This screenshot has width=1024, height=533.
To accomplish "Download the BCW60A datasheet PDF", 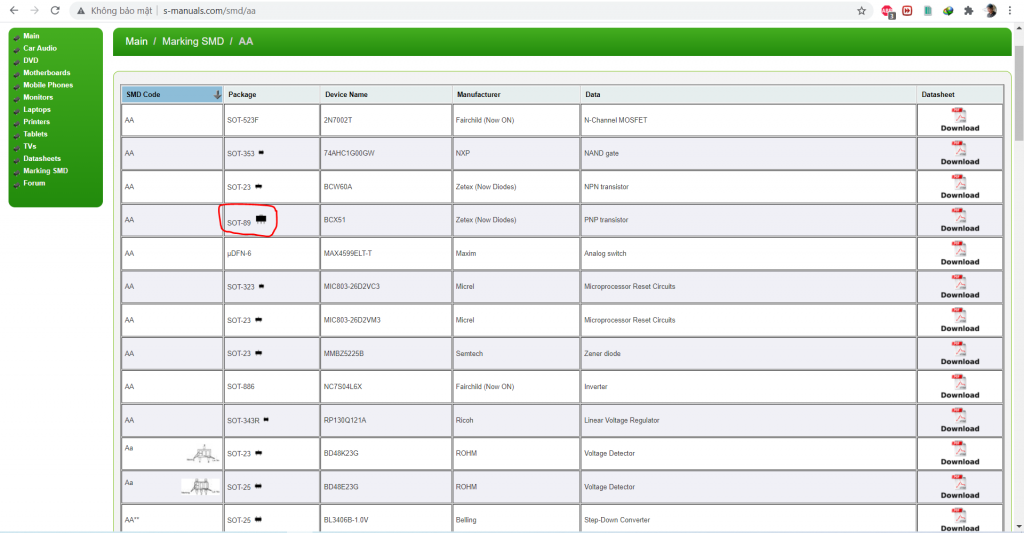I will pos(959,187).
